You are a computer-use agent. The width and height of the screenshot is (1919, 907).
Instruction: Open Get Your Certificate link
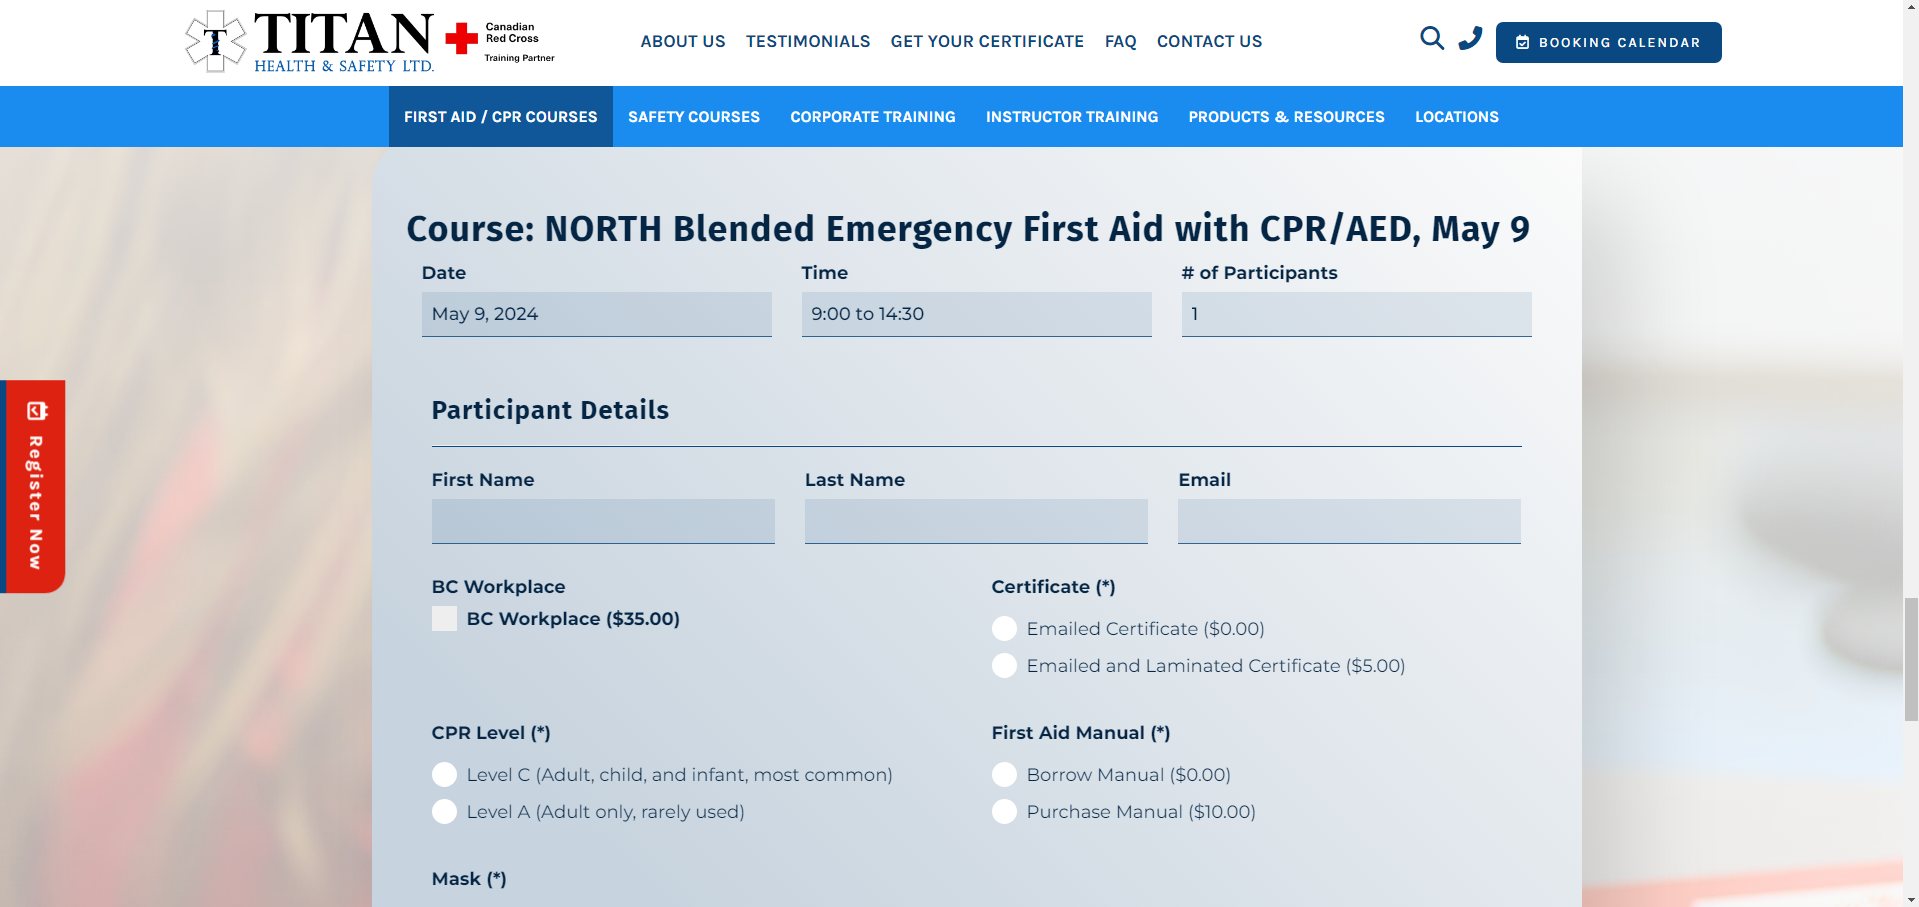point(987,41)
